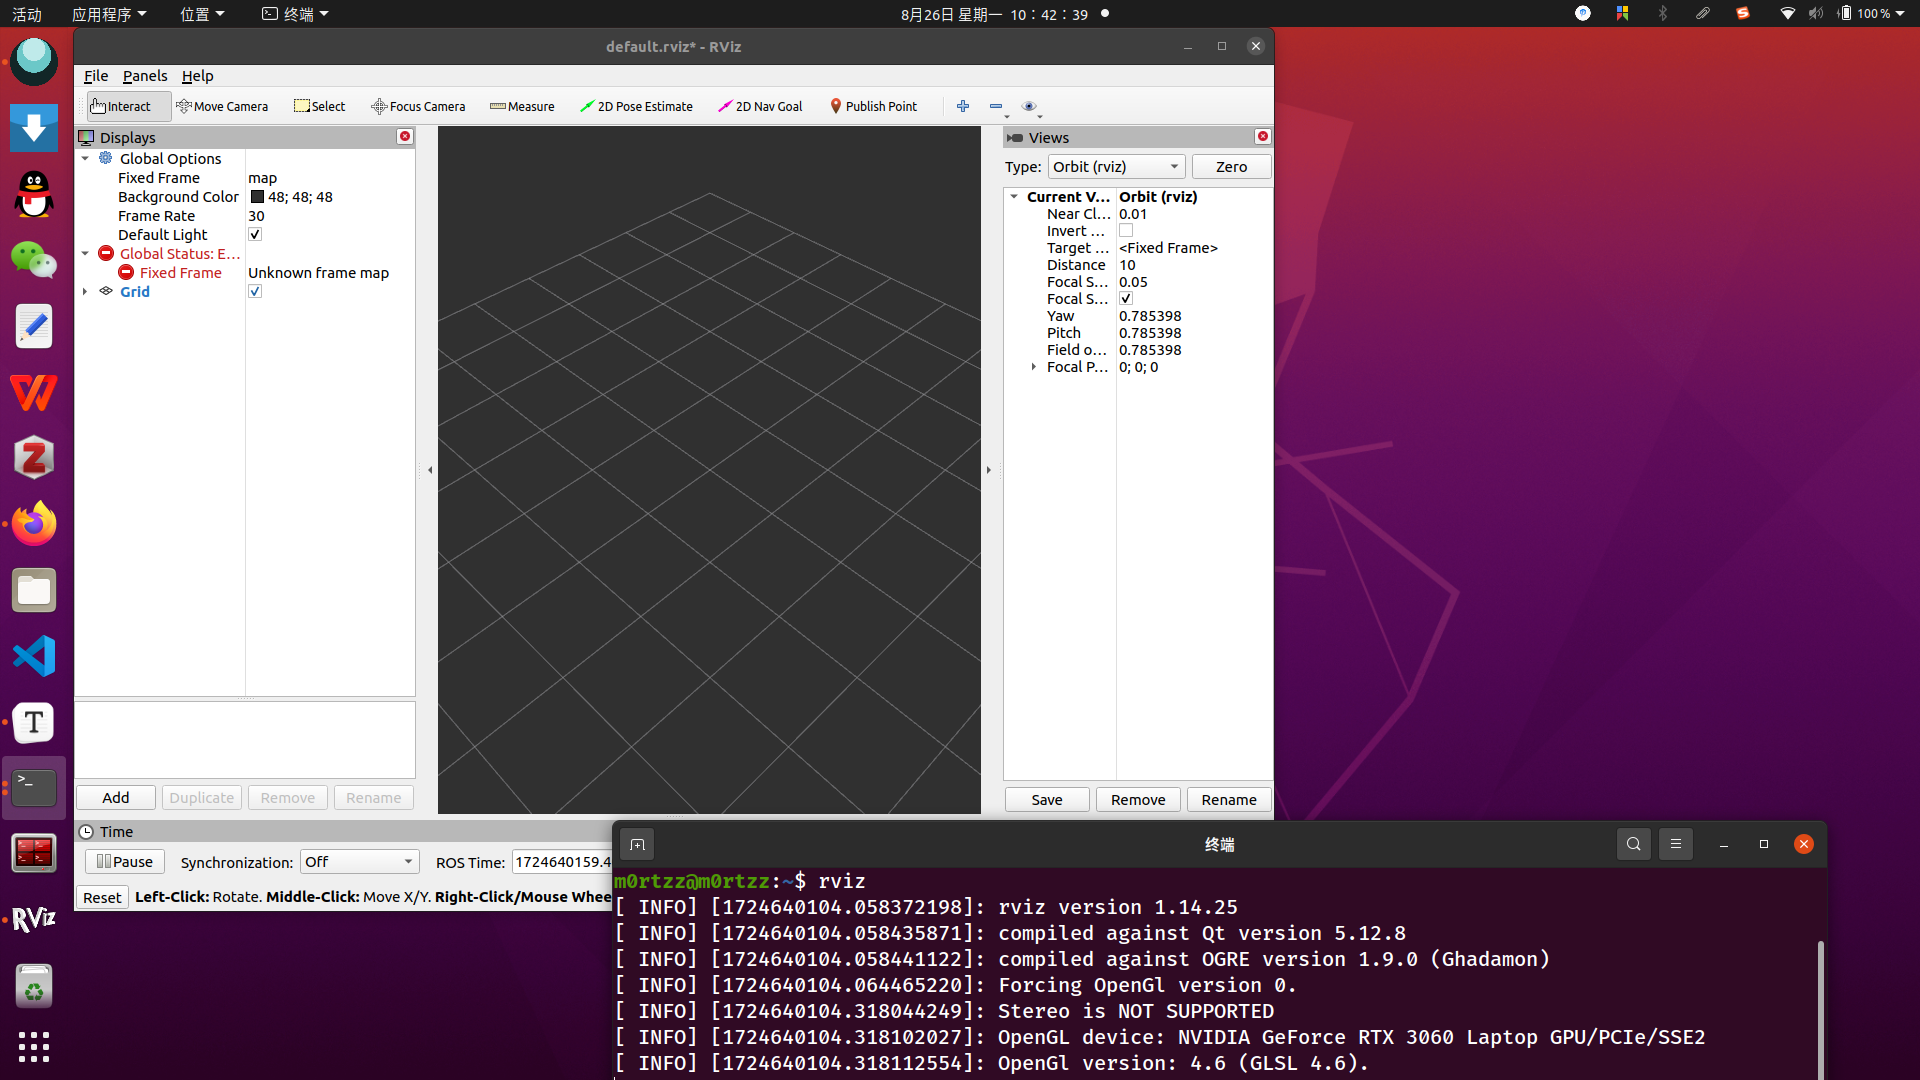Expand the Grid display tree item
This screenshot has height=1080, width=1920.
(85, 291)
